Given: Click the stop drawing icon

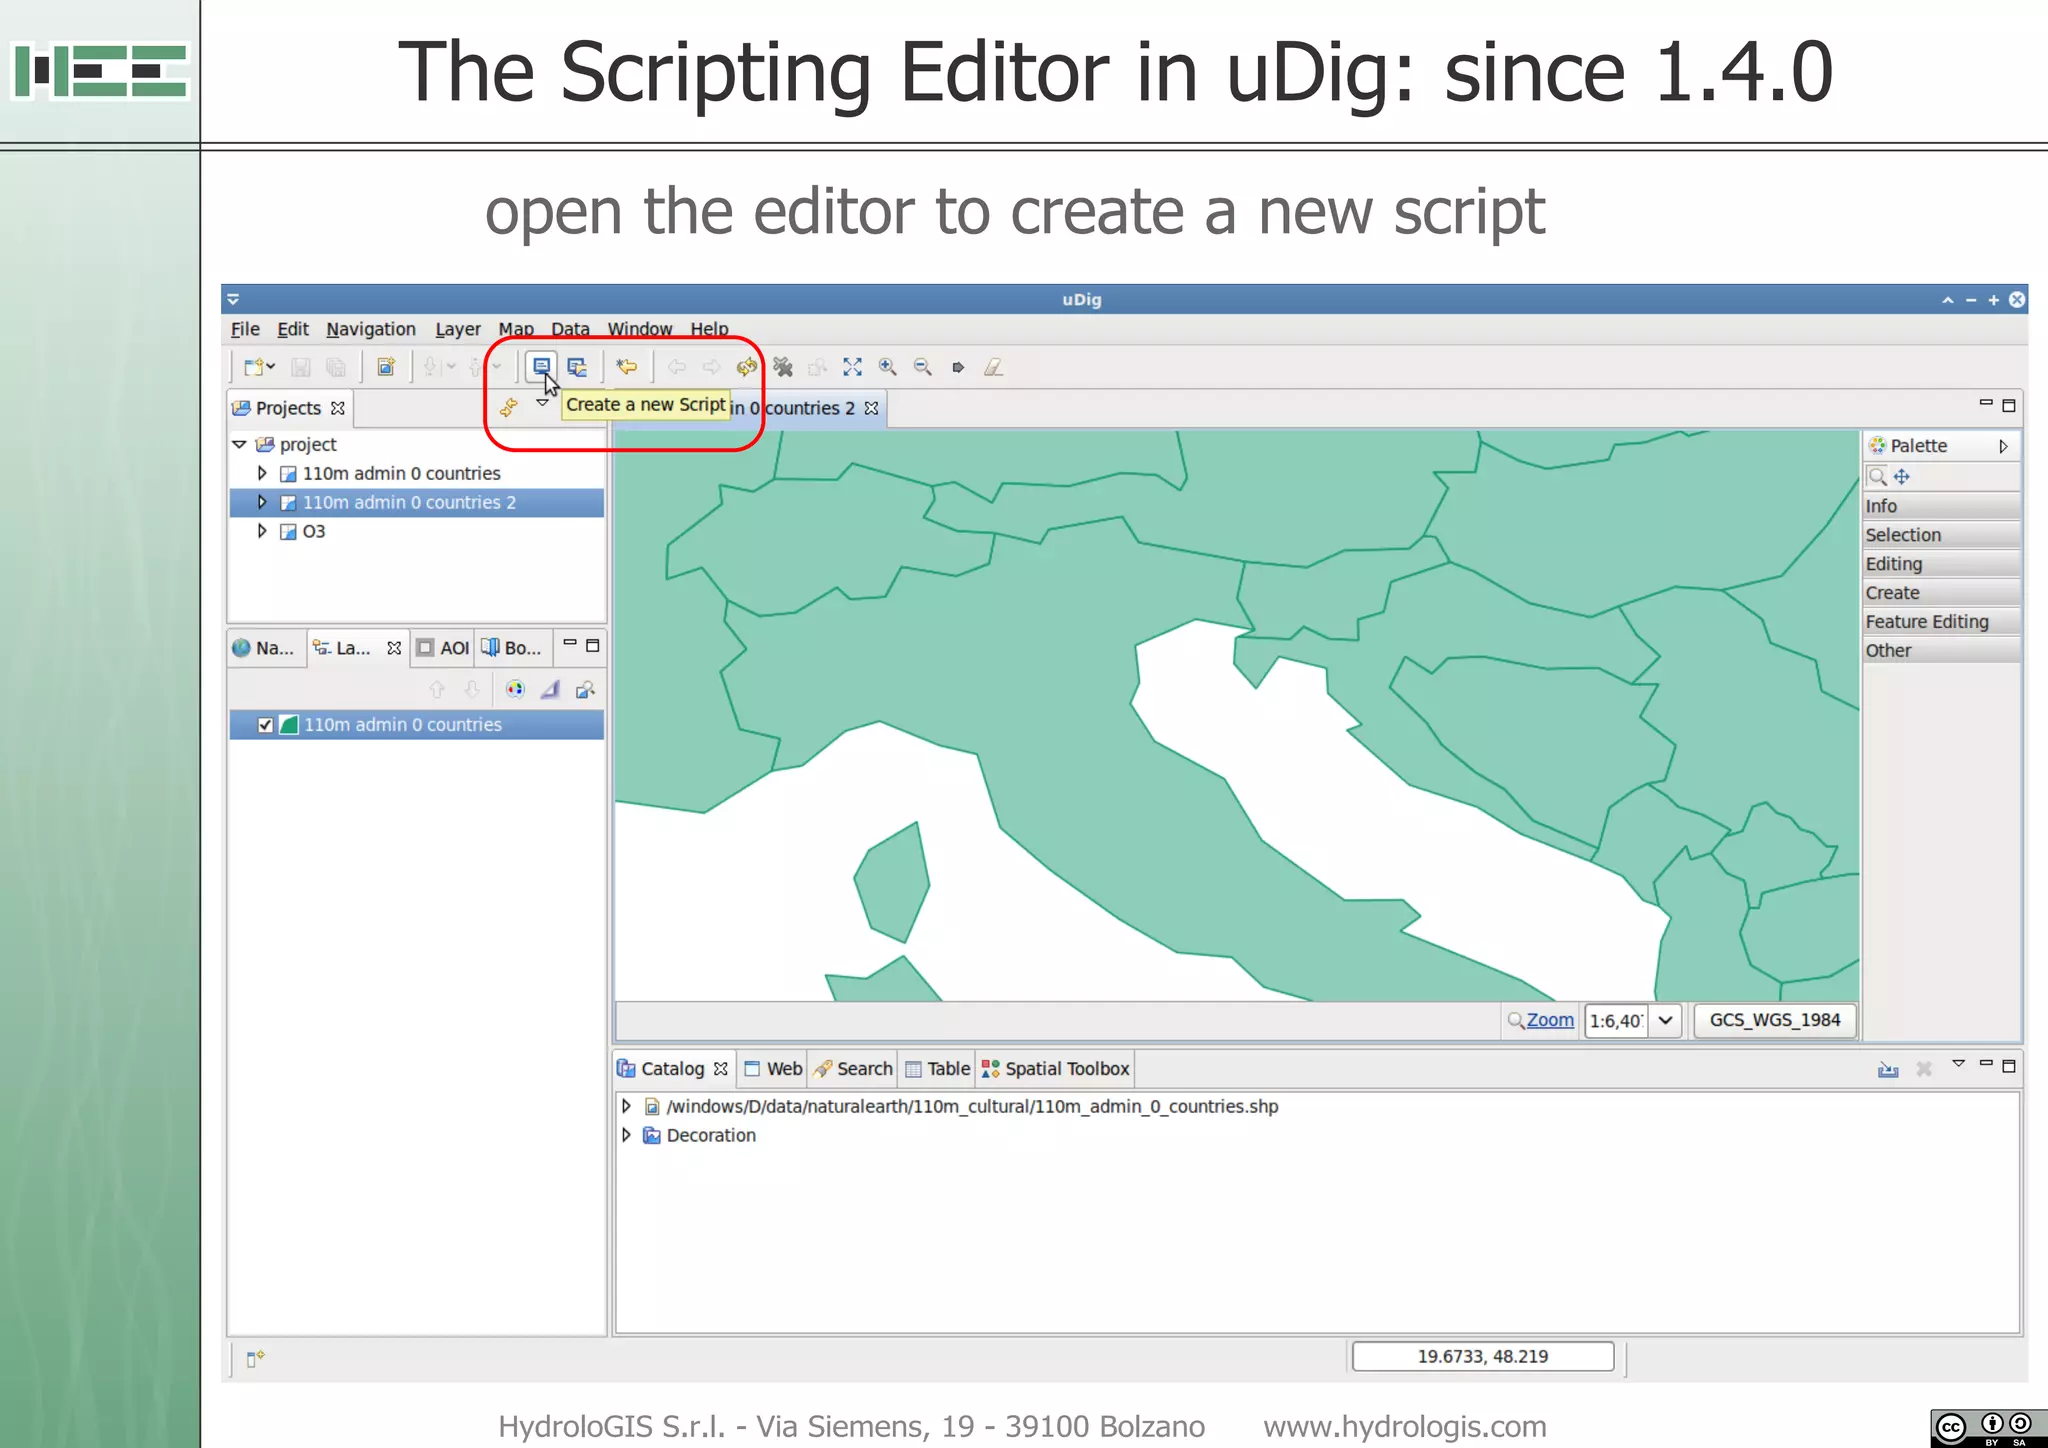Looking at the screenshot, I should tap(783, 367).
